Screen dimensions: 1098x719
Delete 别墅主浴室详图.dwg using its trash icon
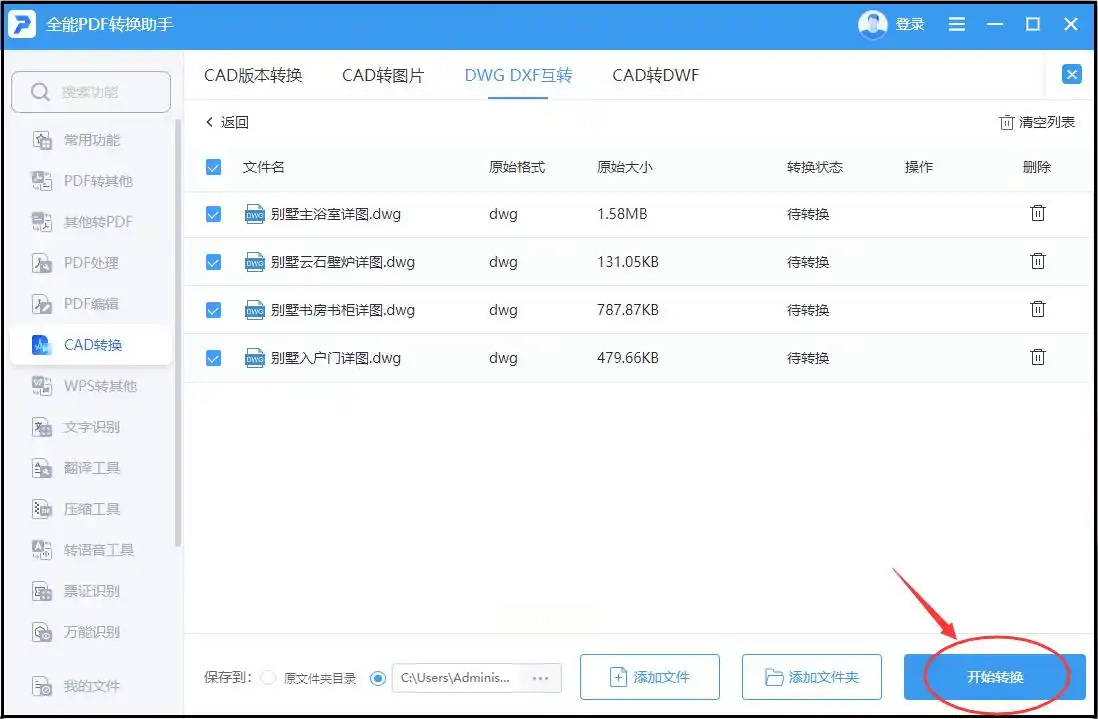click(1038, 213)
